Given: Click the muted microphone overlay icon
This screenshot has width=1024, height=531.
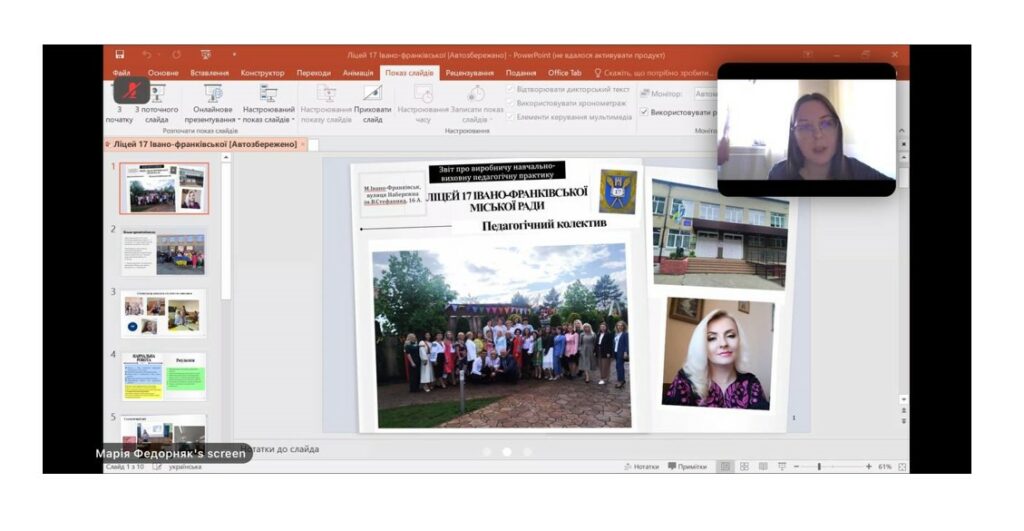Looking at the screenshot, I should pos(132,90).
